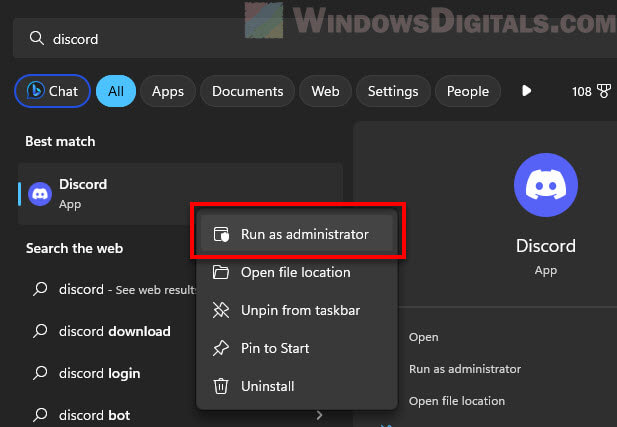
Task: Click Open file location in details pane
Action: 457,401
